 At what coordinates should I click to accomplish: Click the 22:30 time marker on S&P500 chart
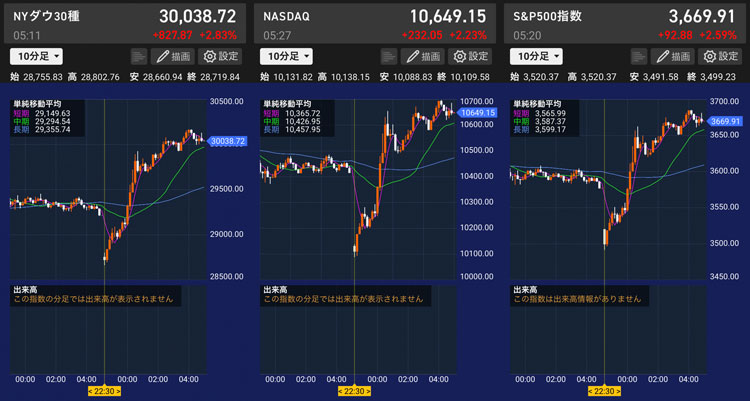(x=604, y=391)
